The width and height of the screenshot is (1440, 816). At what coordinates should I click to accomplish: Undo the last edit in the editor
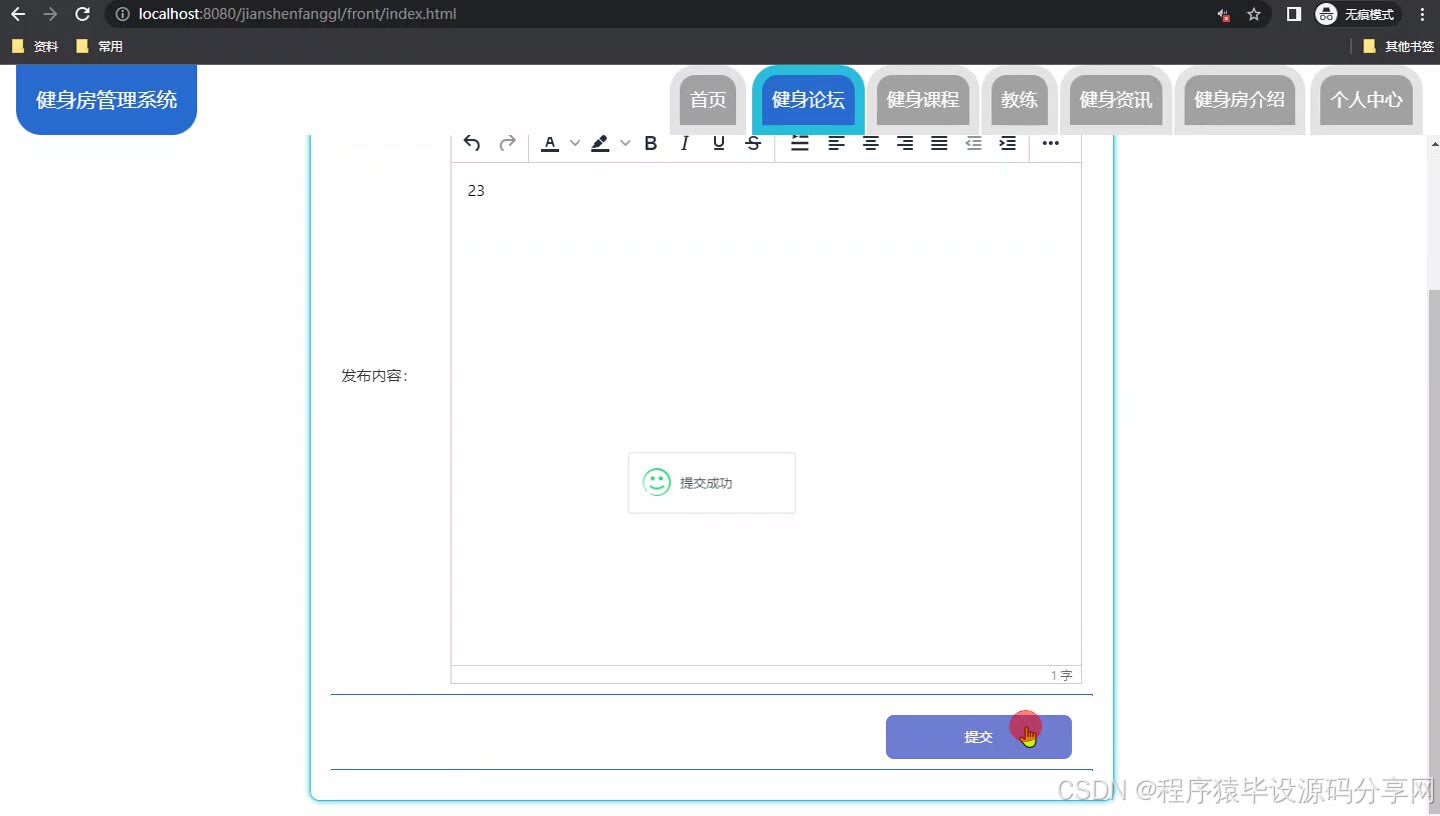[x=472, y=143]
